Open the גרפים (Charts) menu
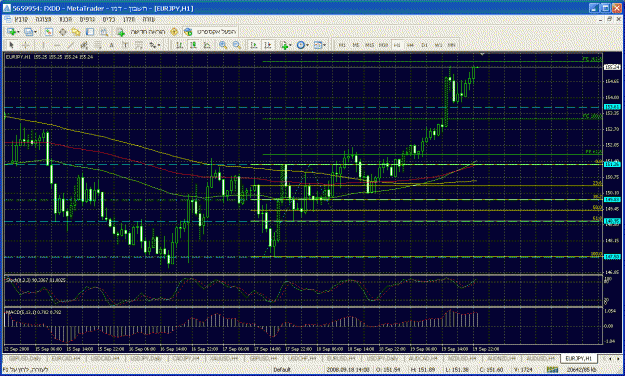Screen dimensions: 625x376 pyautogui.click(x=87, y=19)
